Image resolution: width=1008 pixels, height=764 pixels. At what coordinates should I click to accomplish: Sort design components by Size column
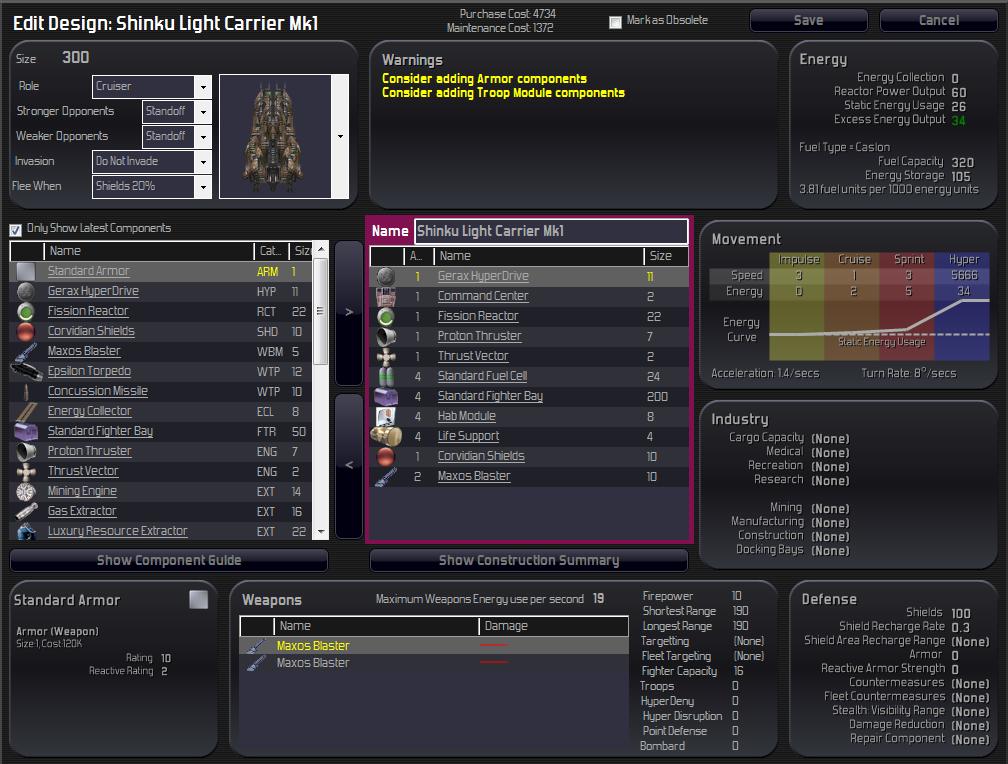point(665,256)
